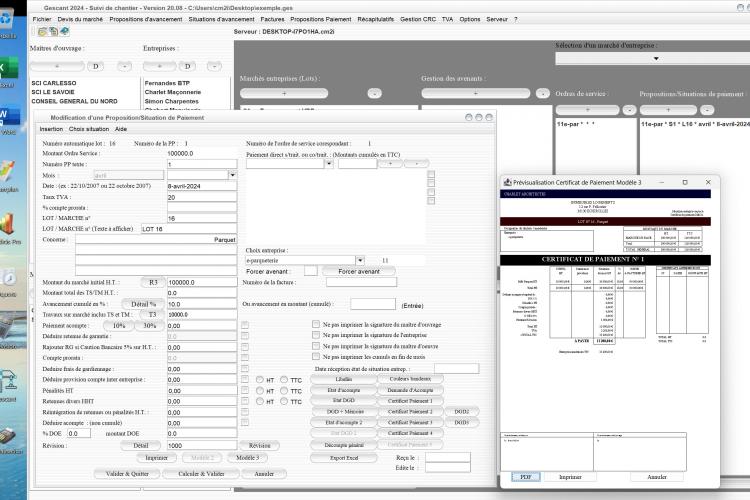Click the Modèle 3 button
Viewport: 750px width, 500px height.
coord(247,458)
